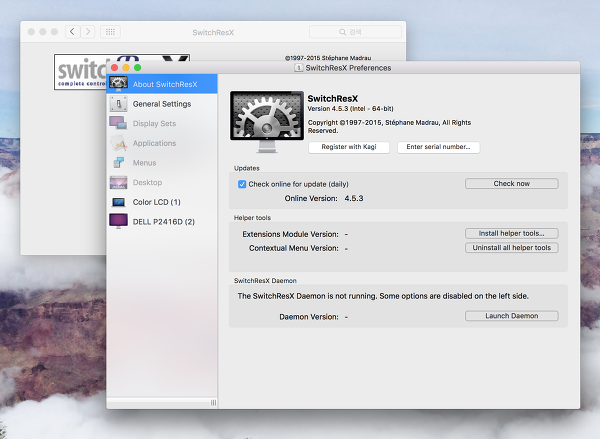Click forward arrow in SwitchResX background window
Viewport: 600px width, 439px height.
coord(88,32)
